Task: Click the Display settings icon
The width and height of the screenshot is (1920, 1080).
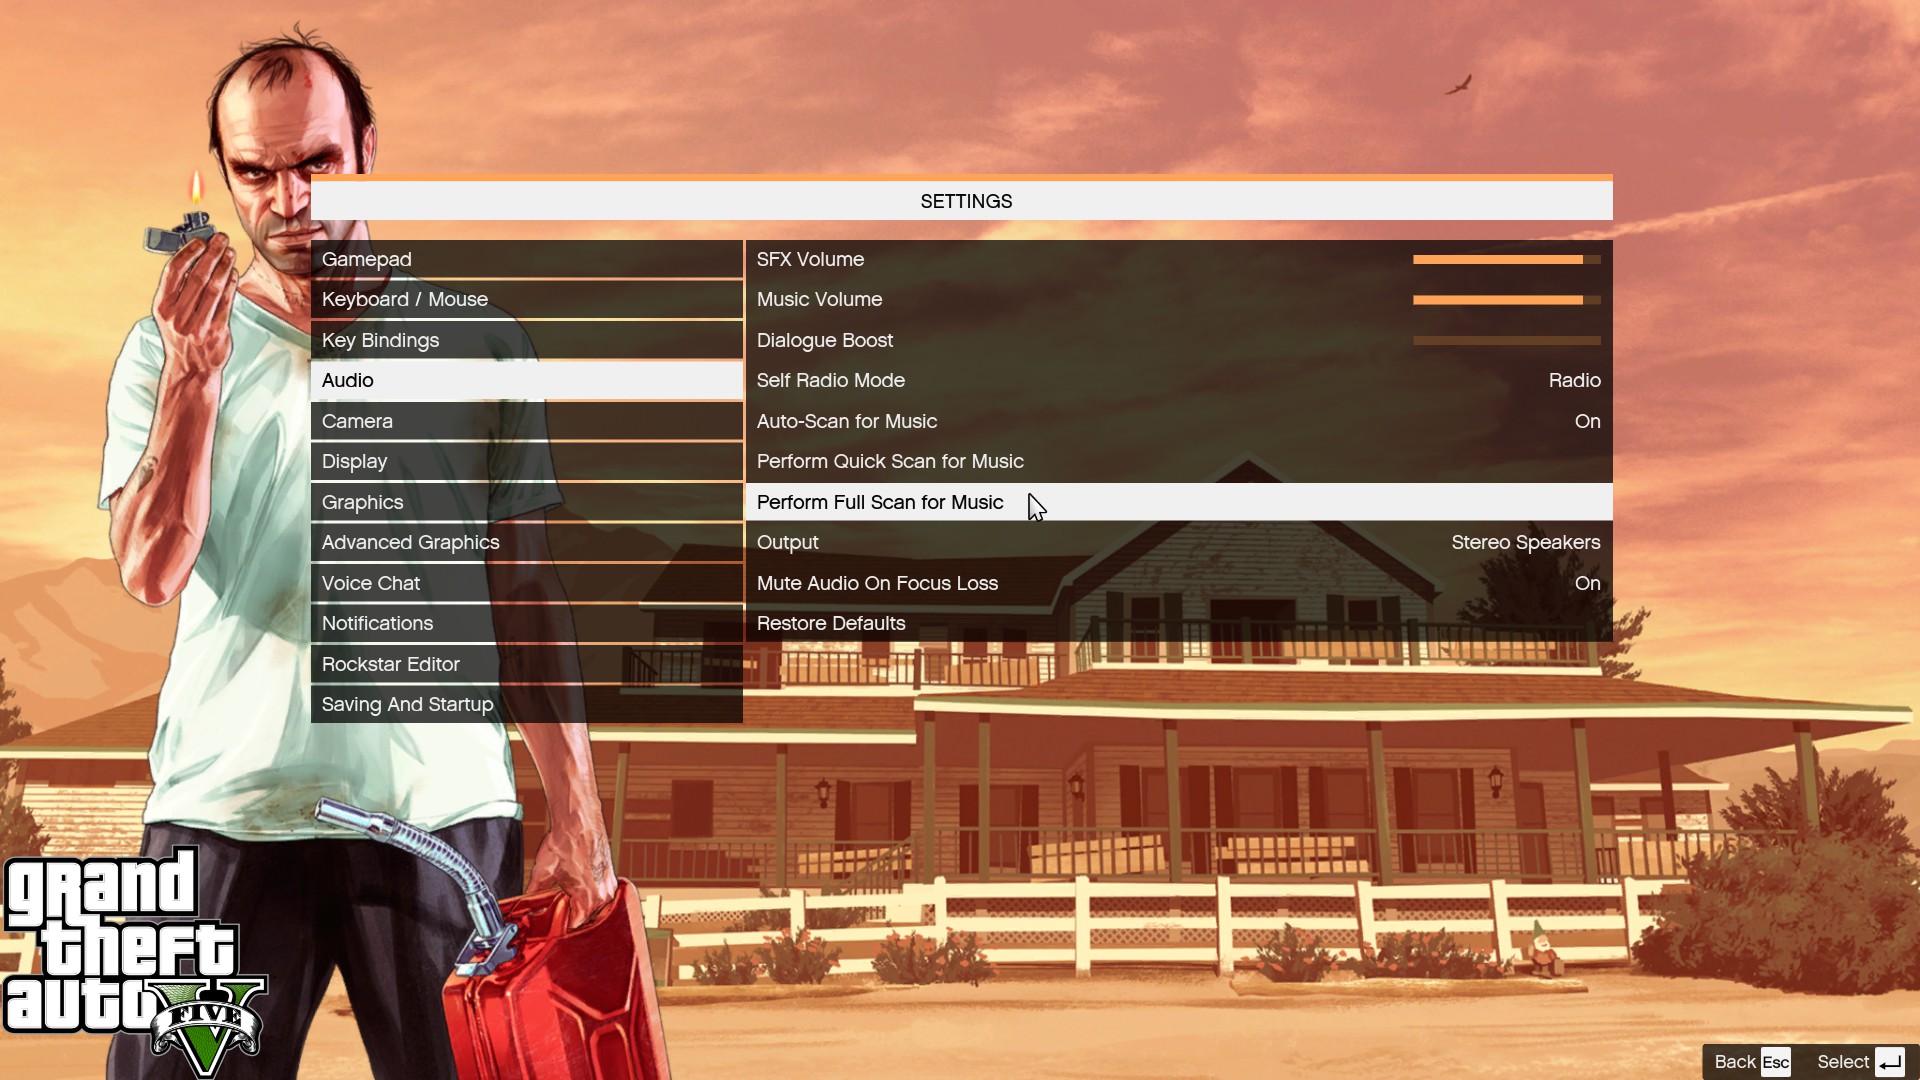Action: point(355,460)
